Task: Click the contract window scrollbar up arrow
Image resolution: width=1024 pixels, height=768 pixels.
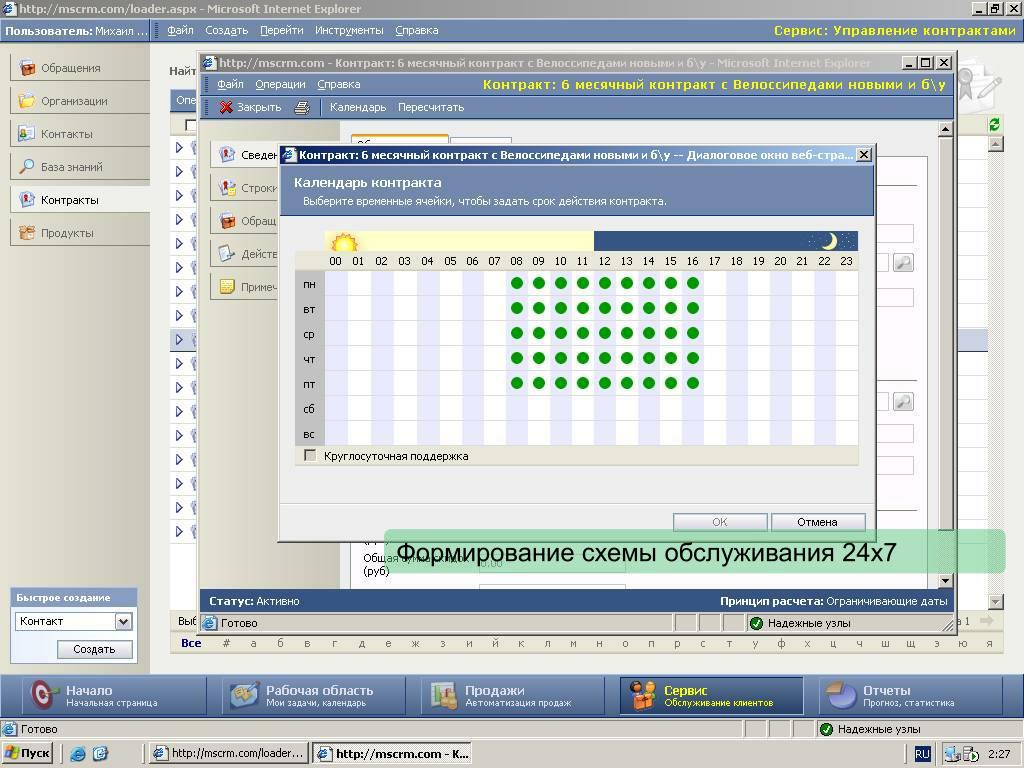Action: point(945,130)
